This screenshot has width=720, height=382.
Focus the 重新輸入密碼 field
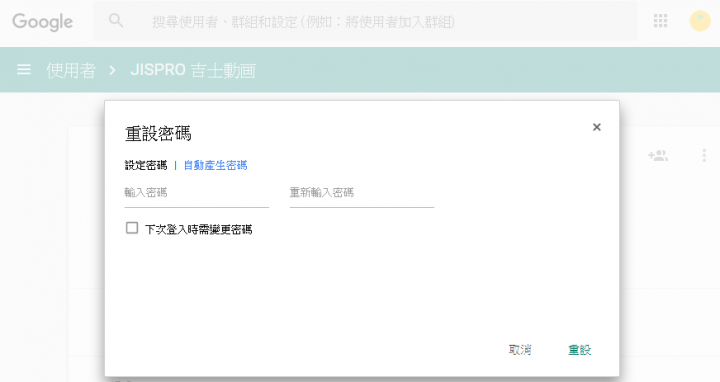pos(362,194)
